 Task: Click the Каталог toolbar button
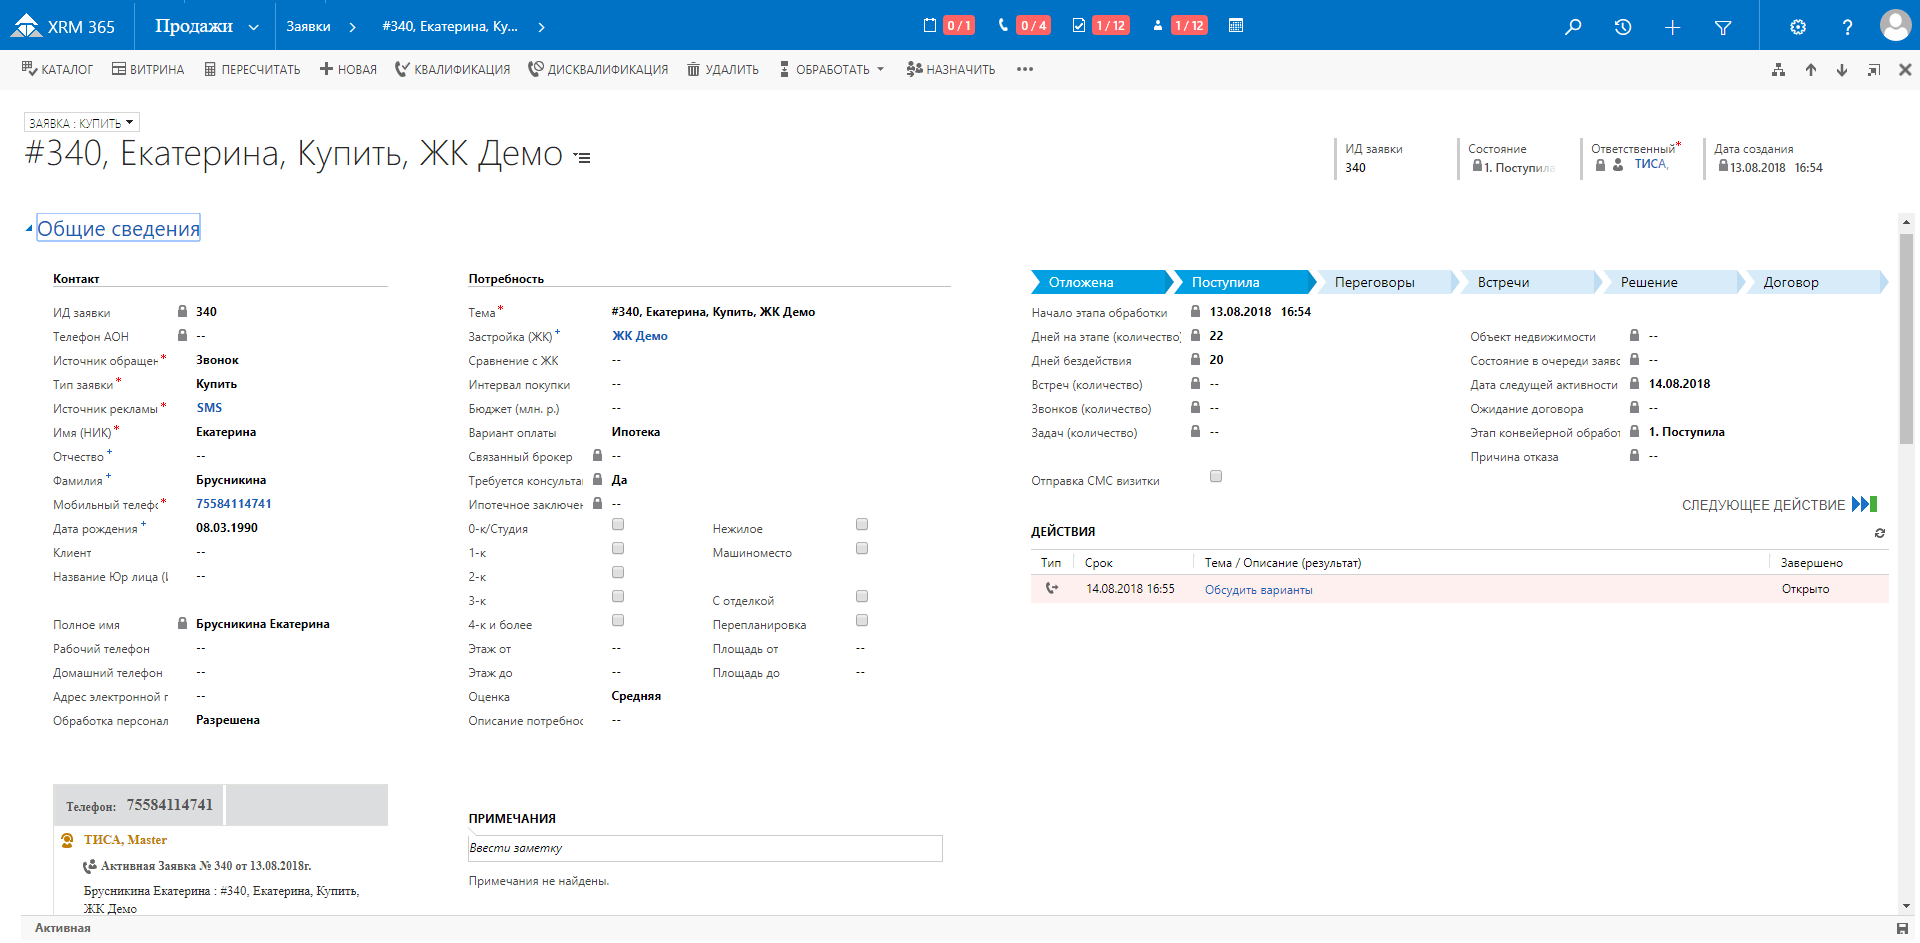pos(57,69)
